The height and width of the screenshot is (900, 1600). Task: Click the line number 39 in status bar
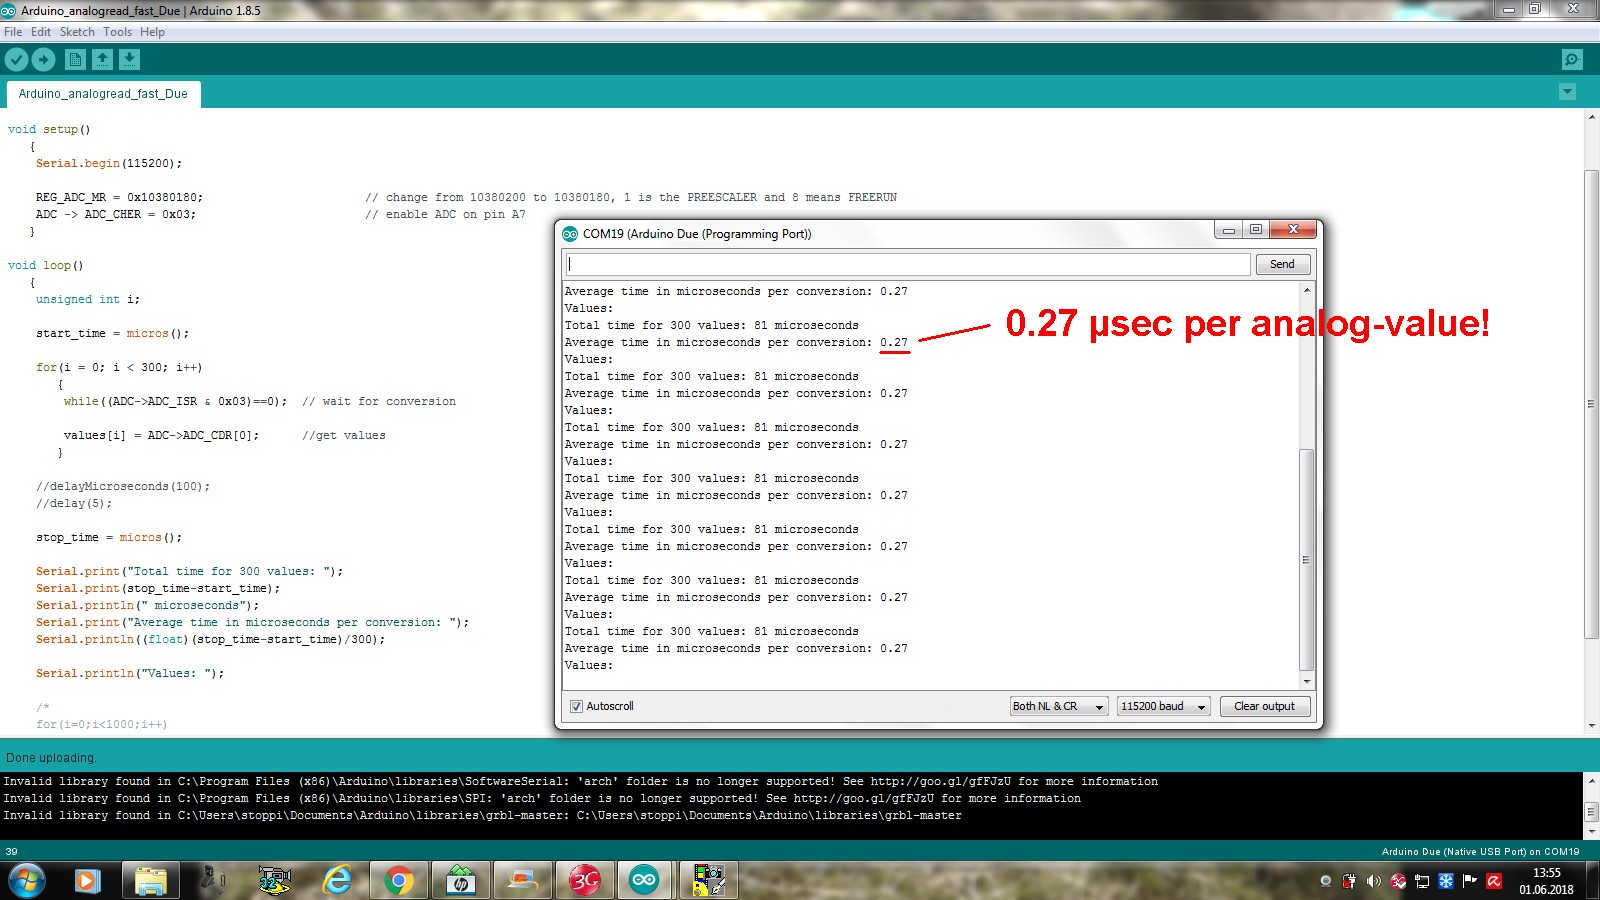[x=12, y=852]
